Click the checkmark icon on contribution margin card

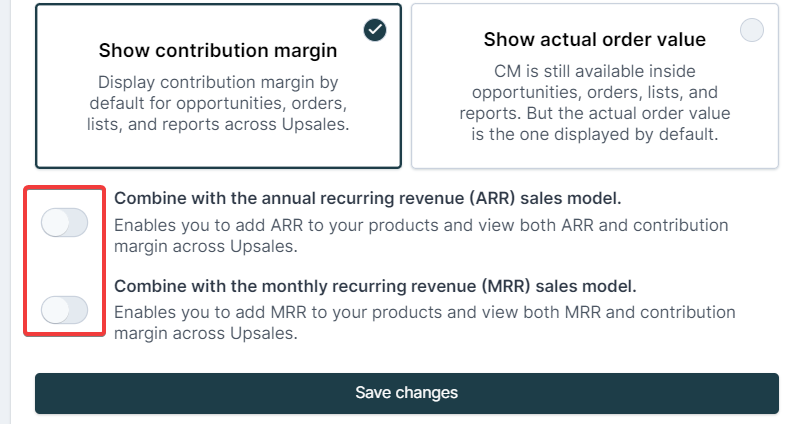pyautogui.click(x=374, y=30)
